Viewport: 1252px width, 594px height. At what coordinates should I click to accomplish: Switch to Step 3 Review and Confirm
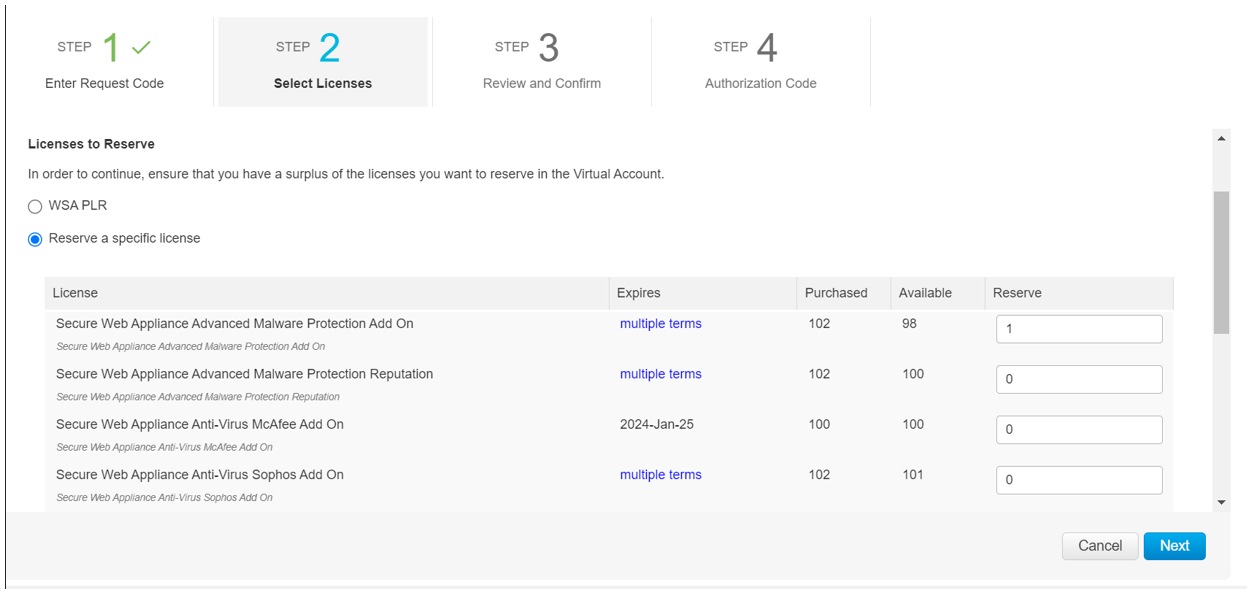[541, 60]
